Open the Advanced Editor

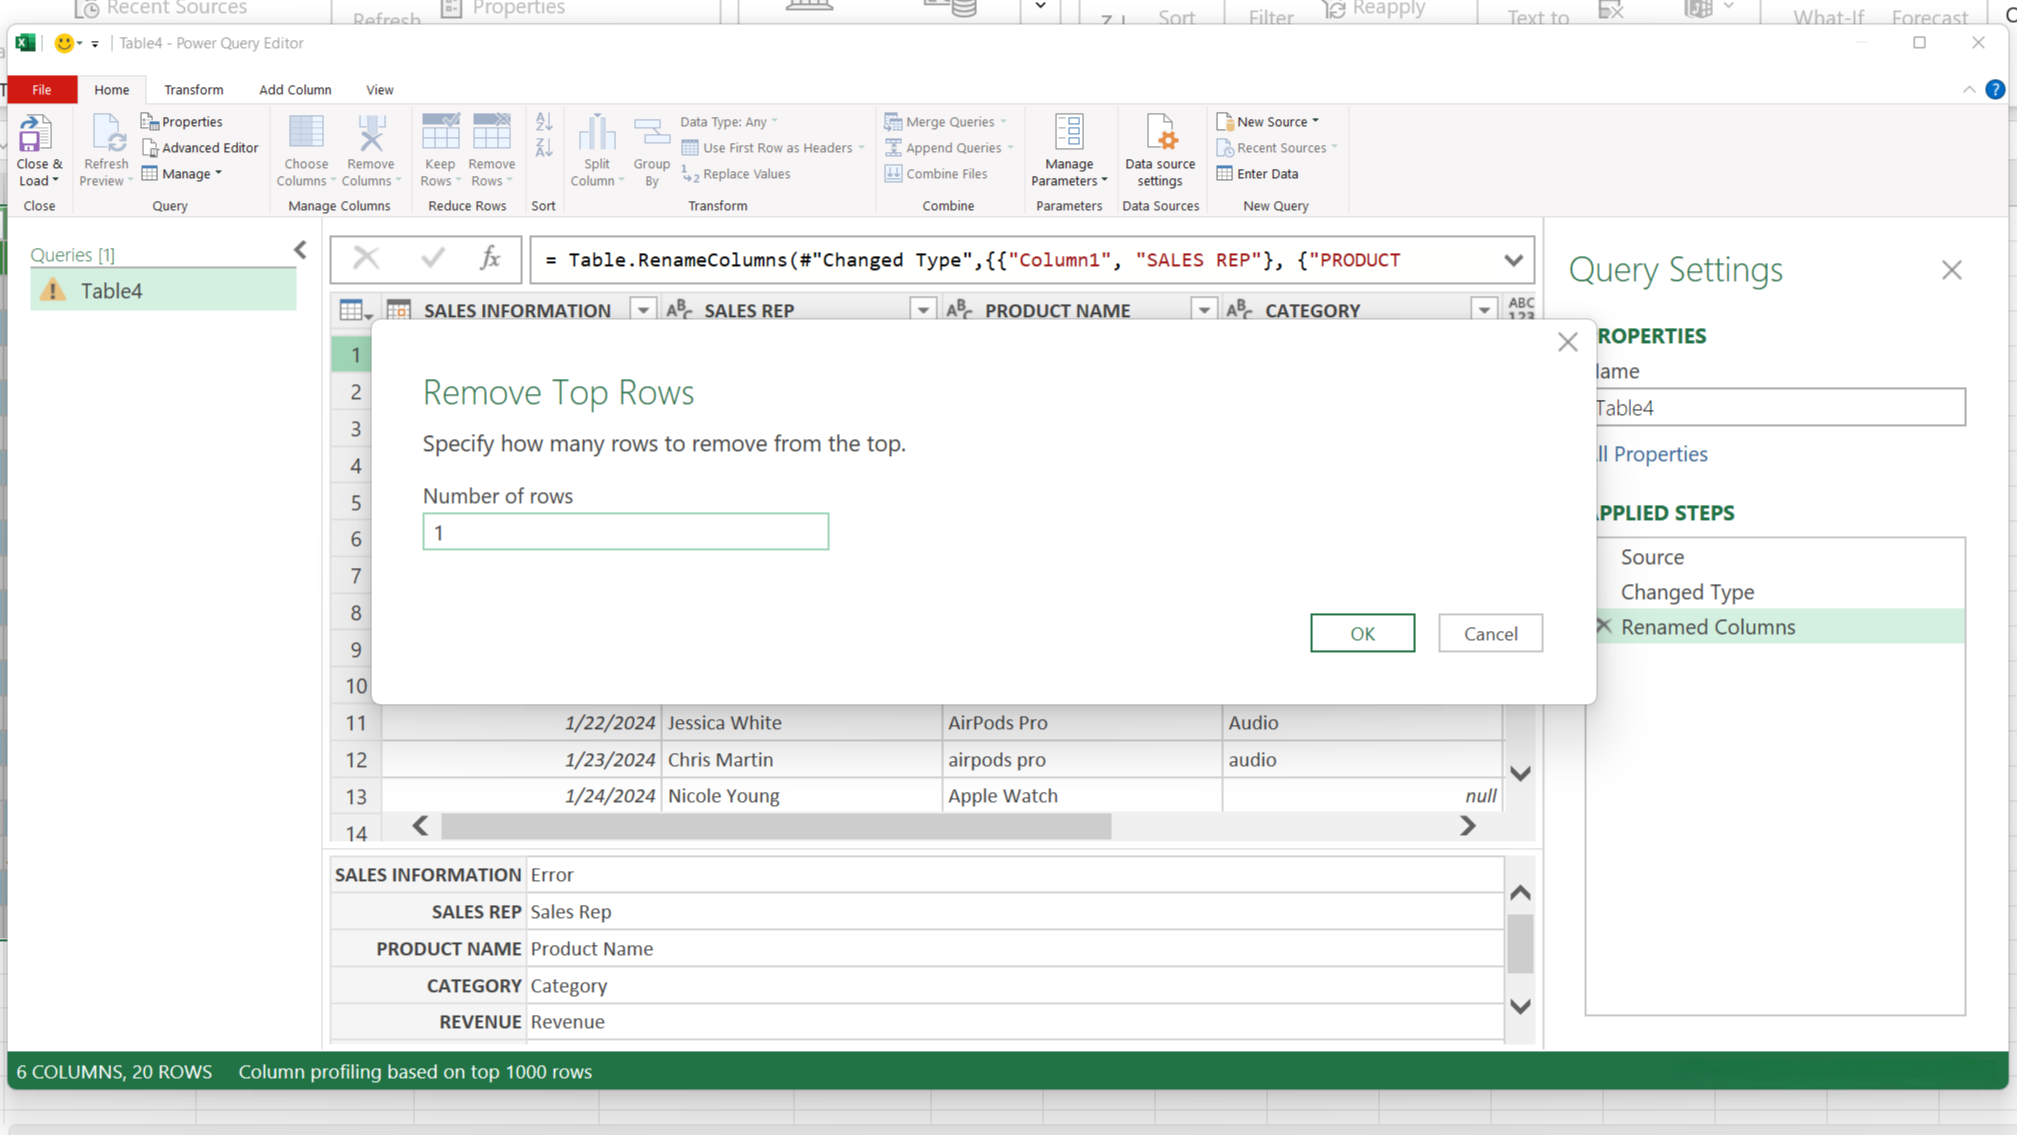pyautogui.click(x=200, y=148)
